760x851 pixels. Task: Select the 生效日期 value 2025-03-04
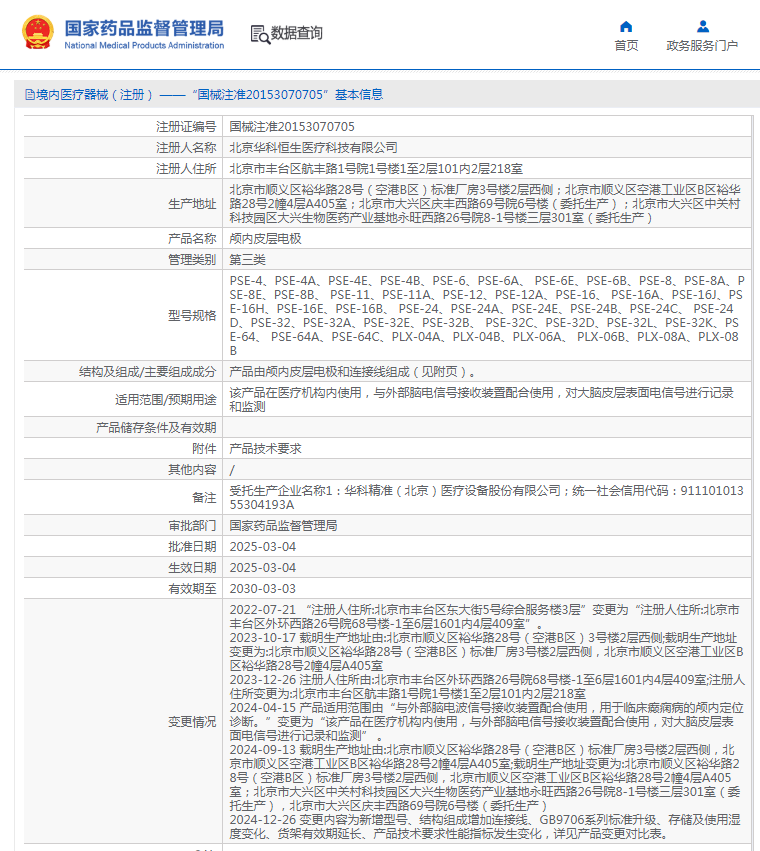point(263,568)
